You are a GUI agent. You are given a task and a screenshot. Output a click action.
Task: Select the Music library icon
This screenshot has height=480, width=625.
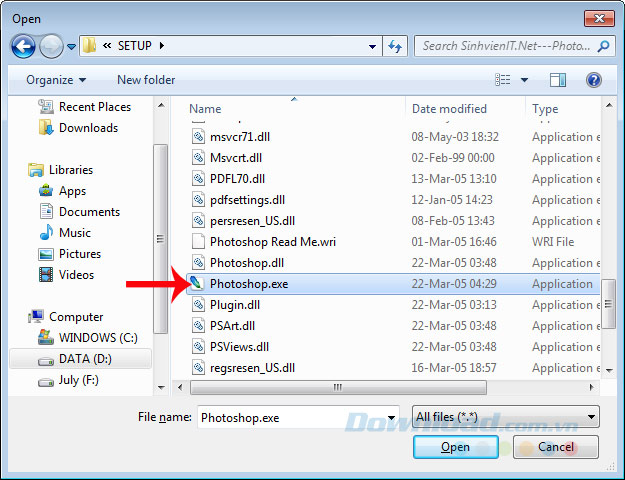[46, 233]
